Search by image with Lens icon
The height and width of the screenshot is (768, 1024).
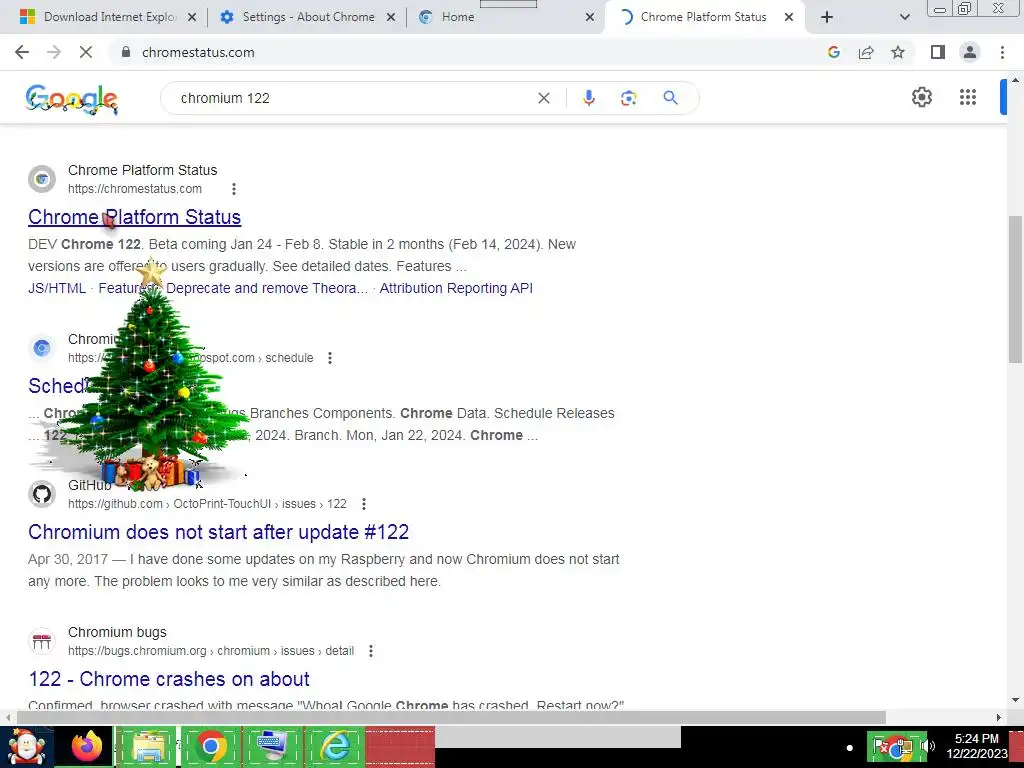pyautogui.click(x=628, y=98)
